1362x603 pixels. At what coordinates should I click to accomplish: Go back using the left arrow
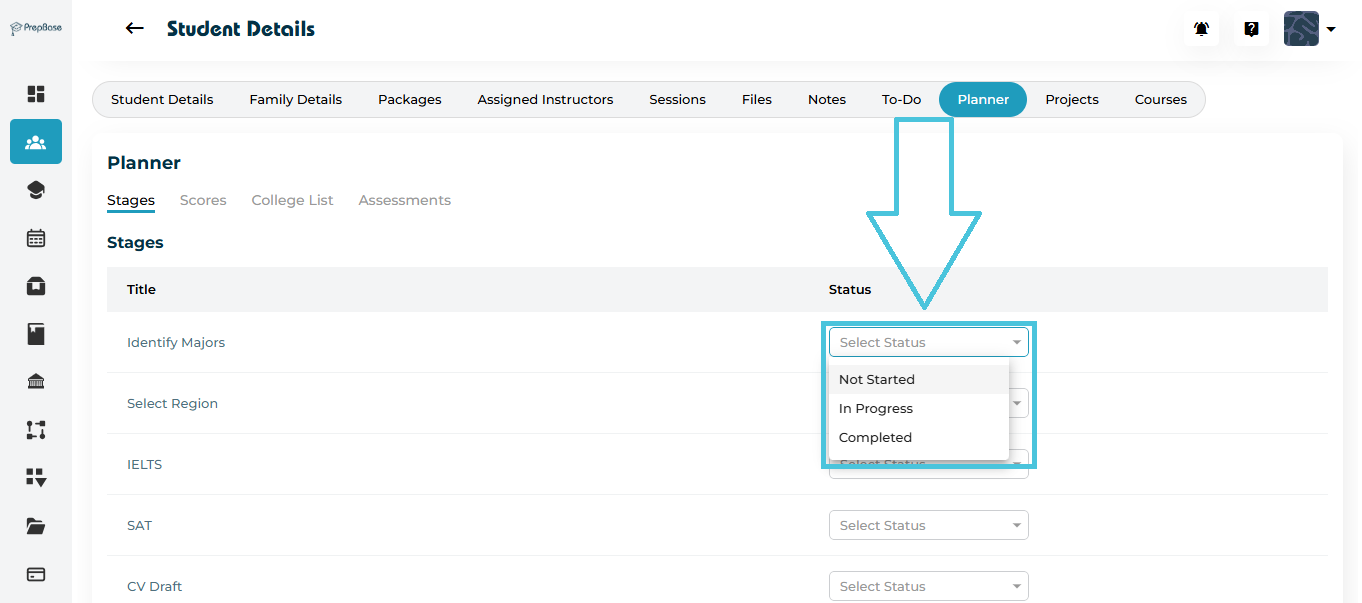click(x=135, y=29)
